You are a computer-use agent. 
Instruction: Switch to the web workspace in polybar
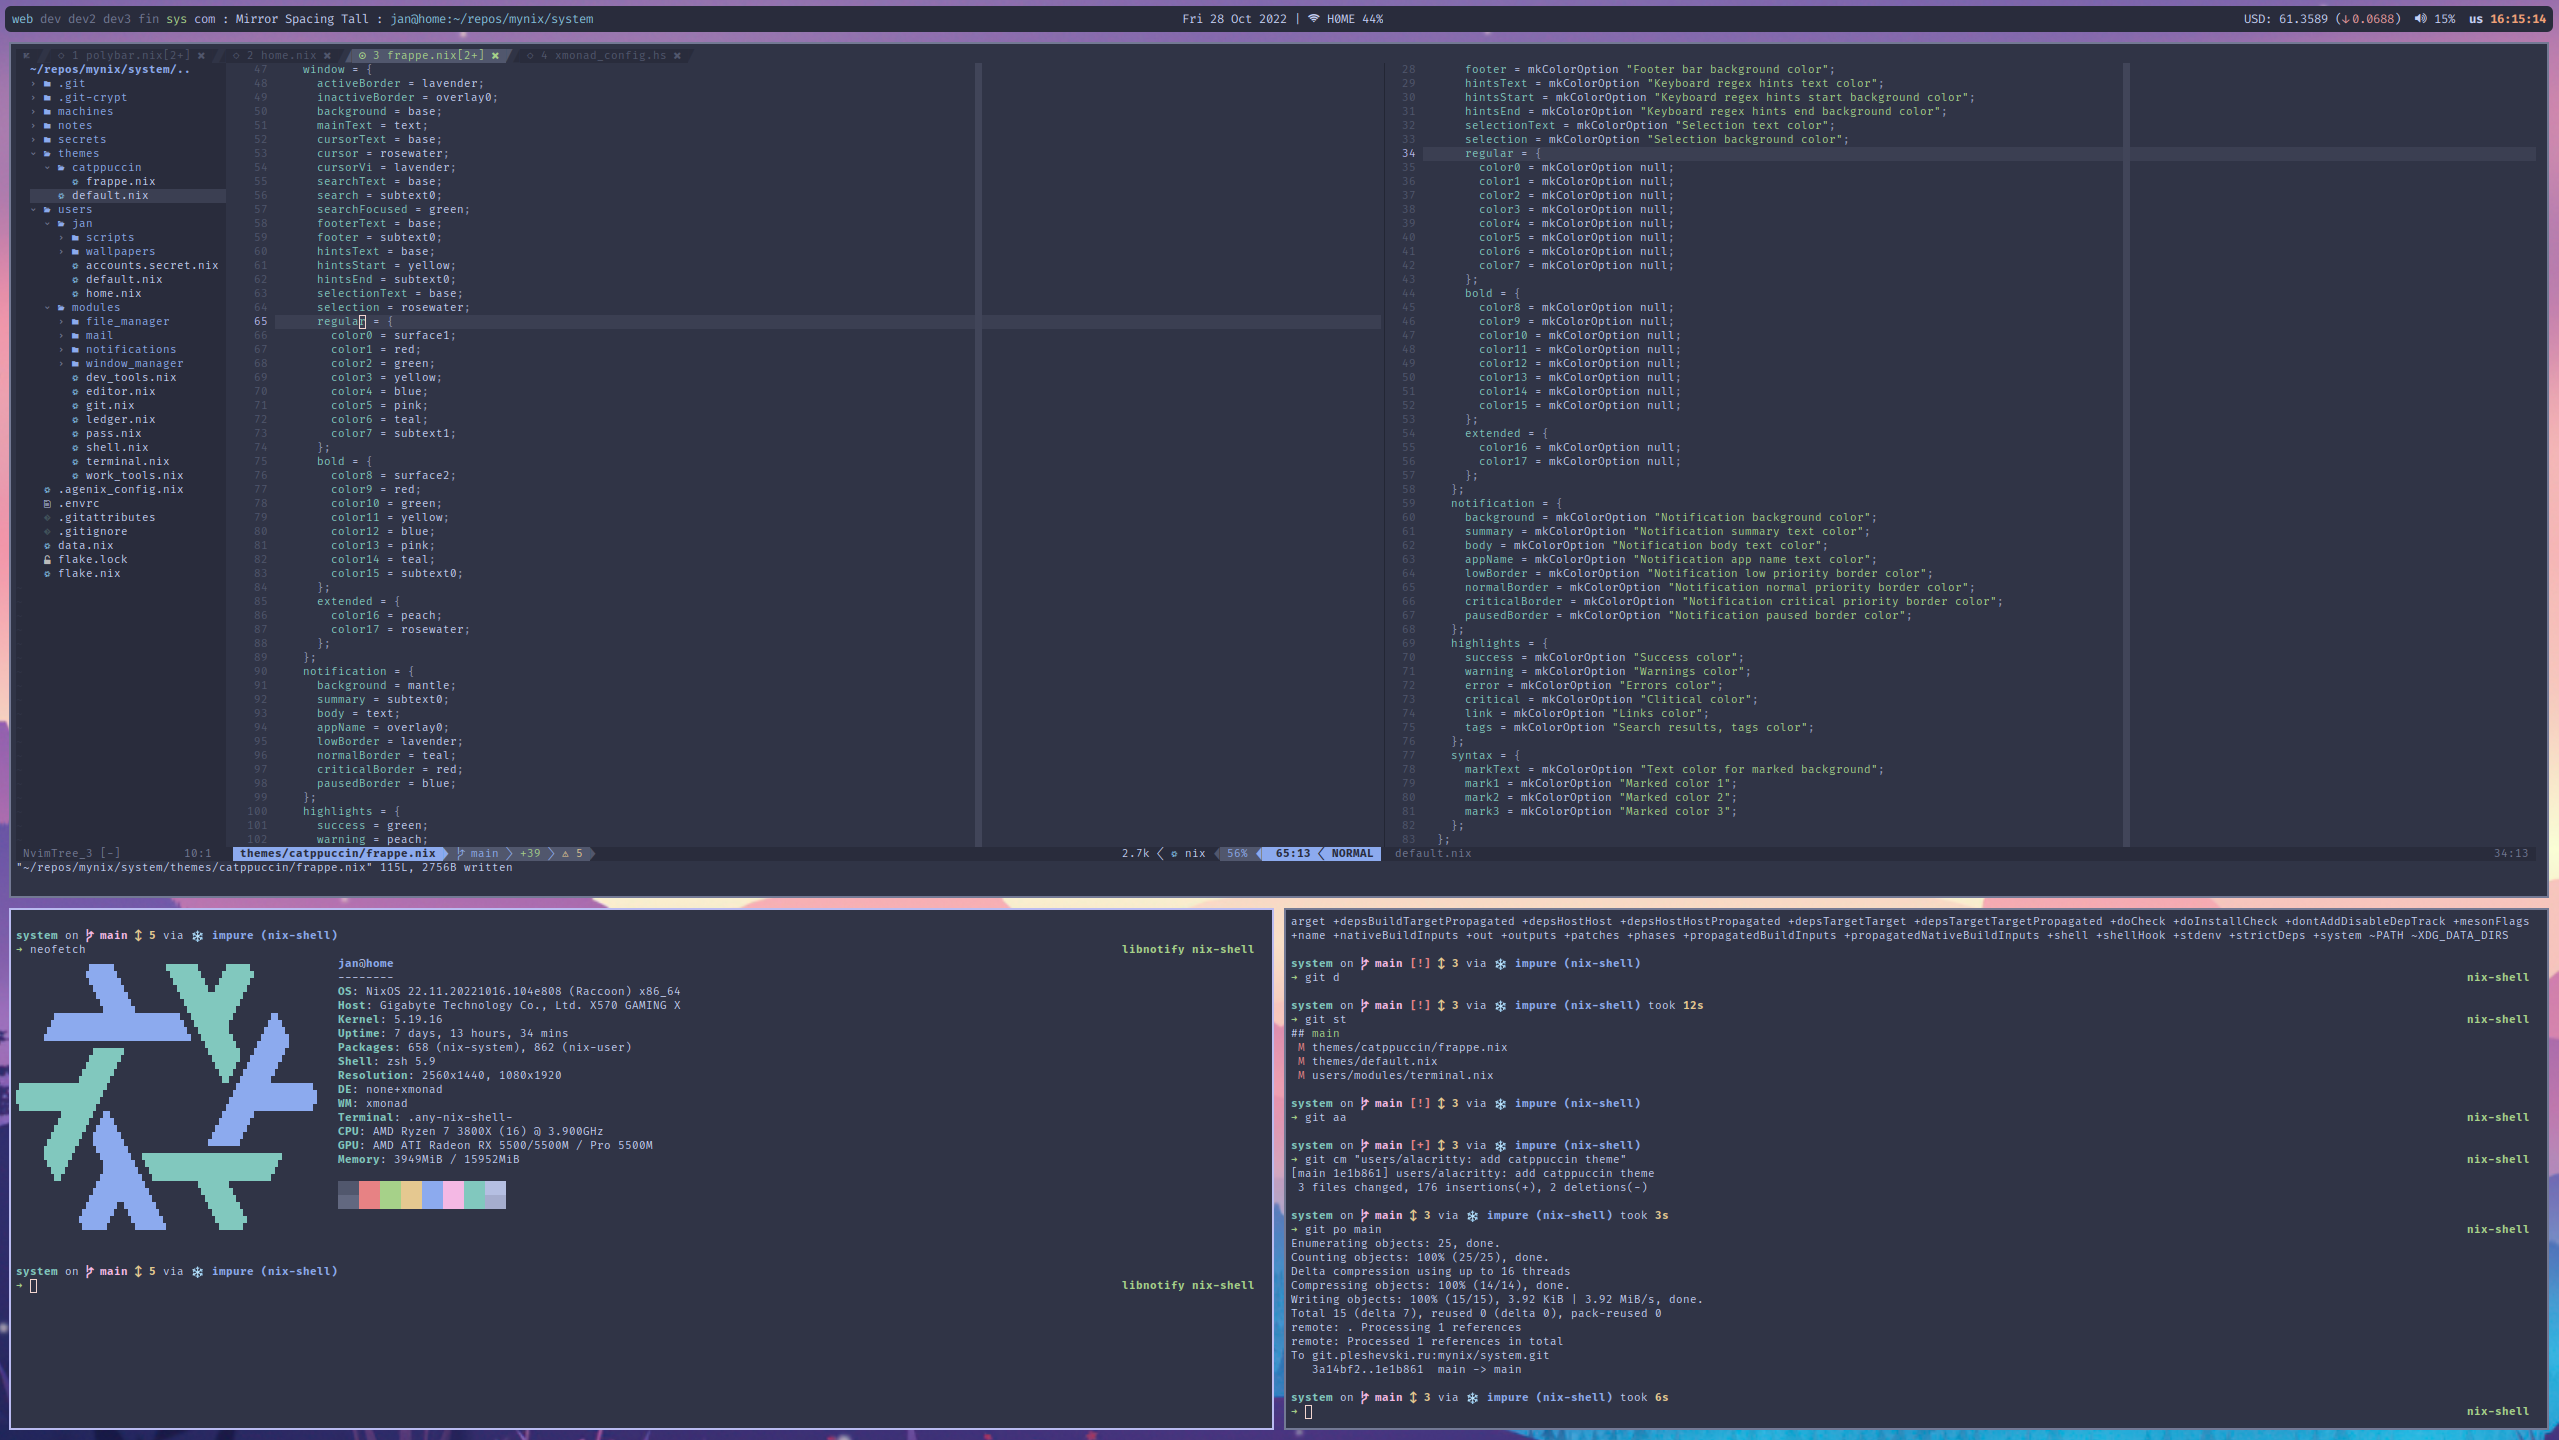pos(22,19)
